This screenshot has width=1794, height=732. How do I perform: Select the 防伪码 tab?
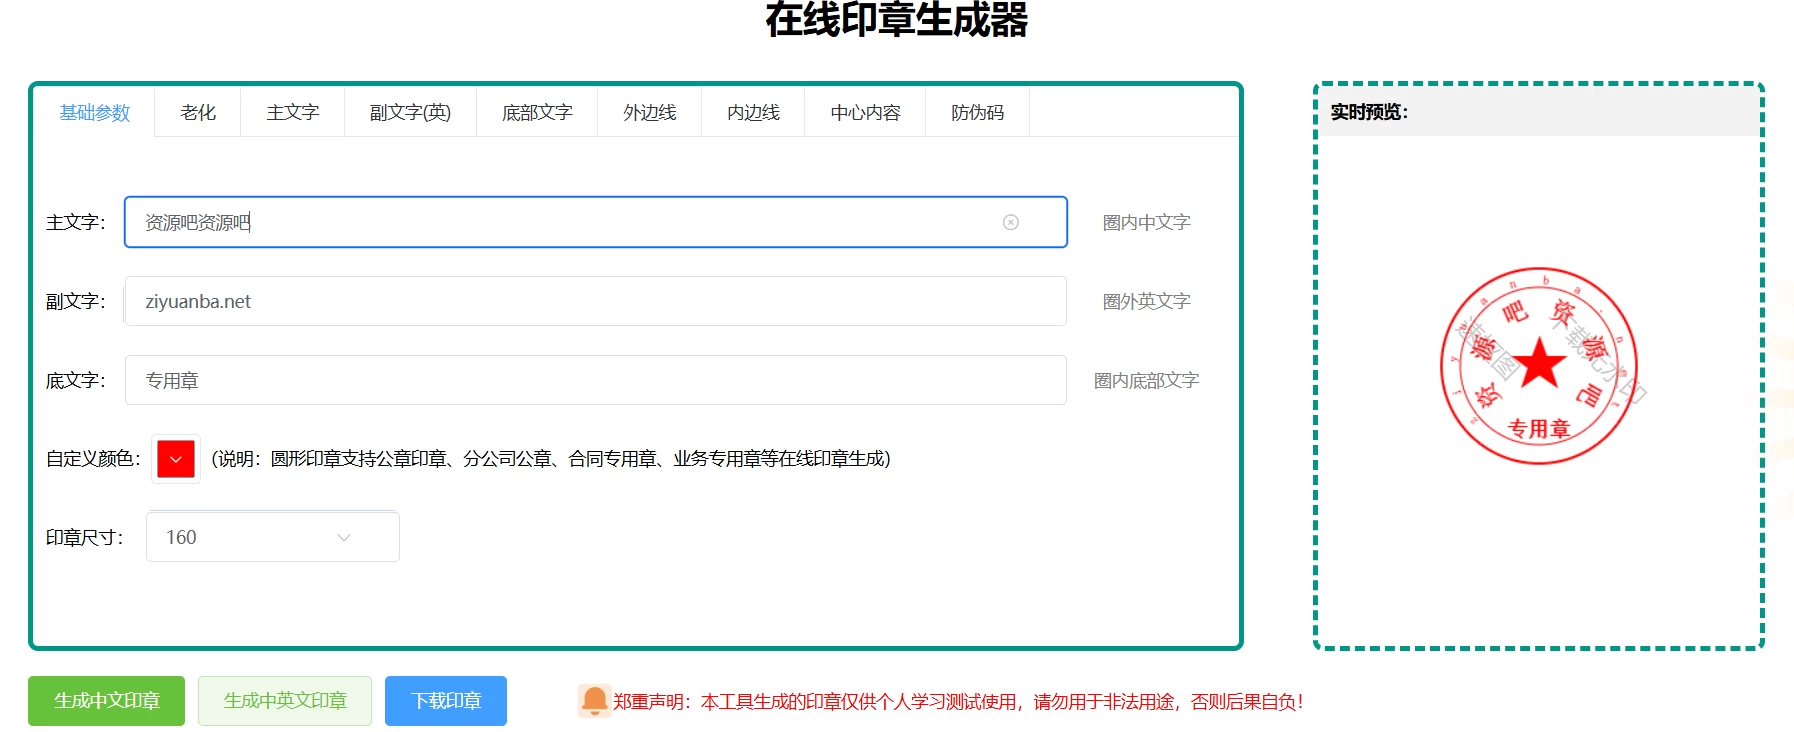tap(978, 113)
